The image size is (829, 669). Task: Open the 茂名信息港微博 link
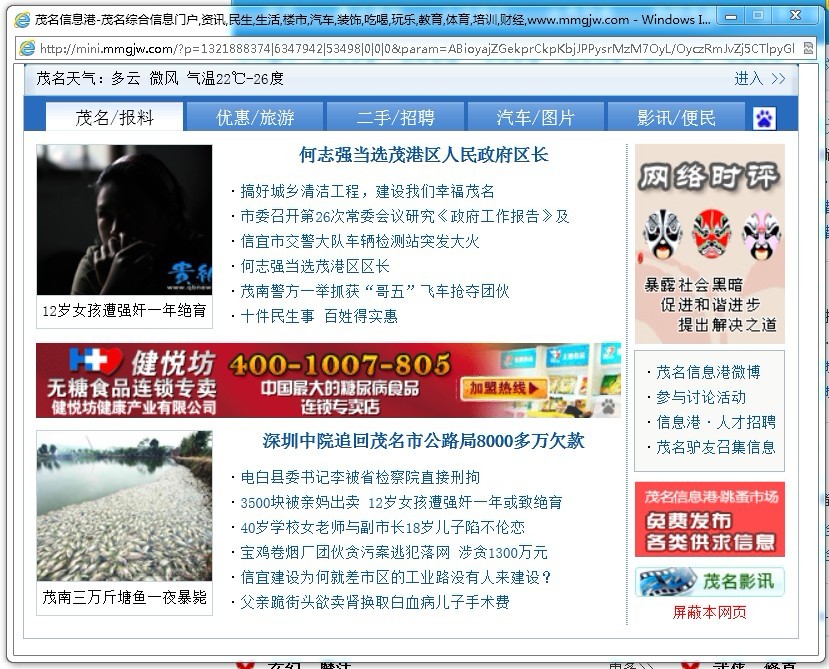708,372
